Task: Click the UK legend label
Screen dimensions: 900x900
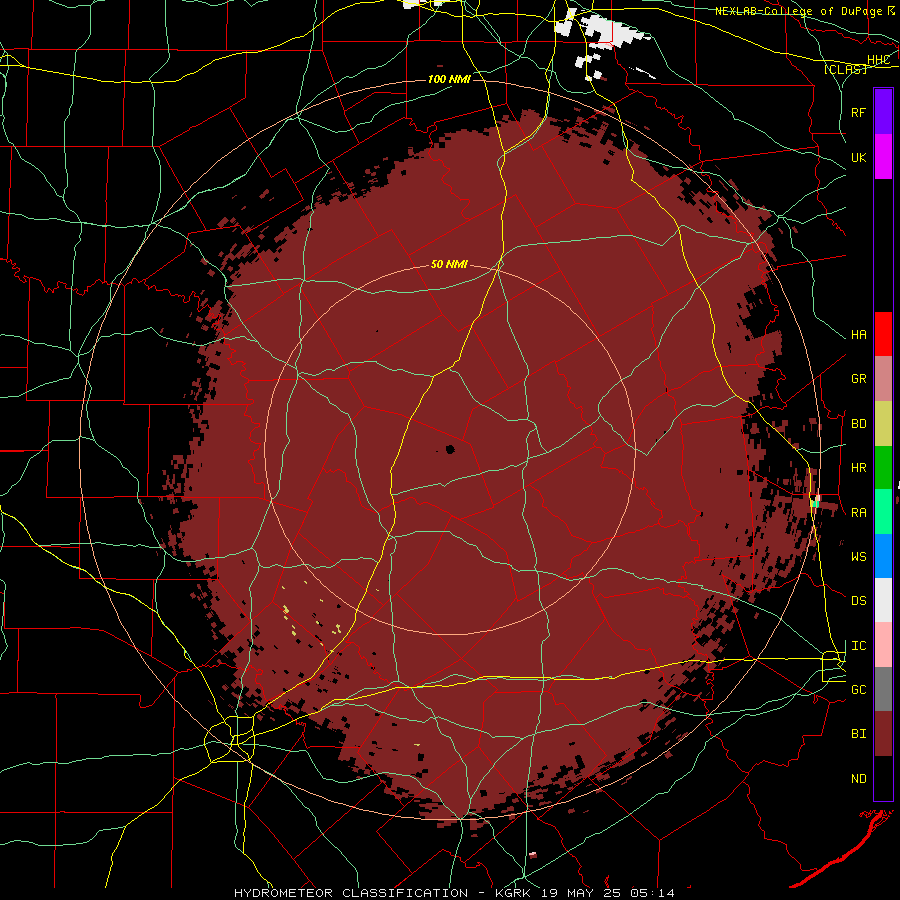Action: point(858,157)
